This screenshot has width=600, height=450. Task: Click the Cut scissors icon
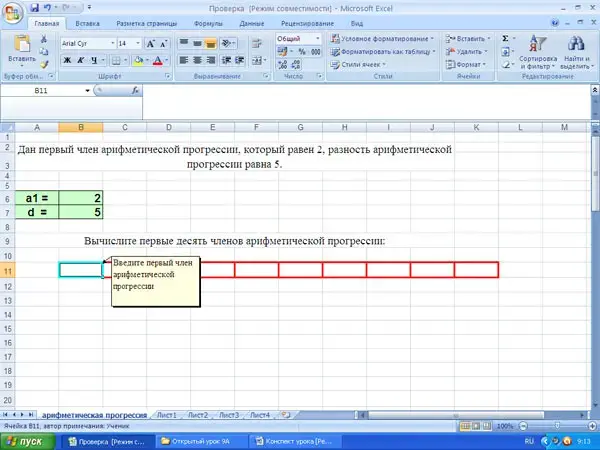[x=43, y=39]
